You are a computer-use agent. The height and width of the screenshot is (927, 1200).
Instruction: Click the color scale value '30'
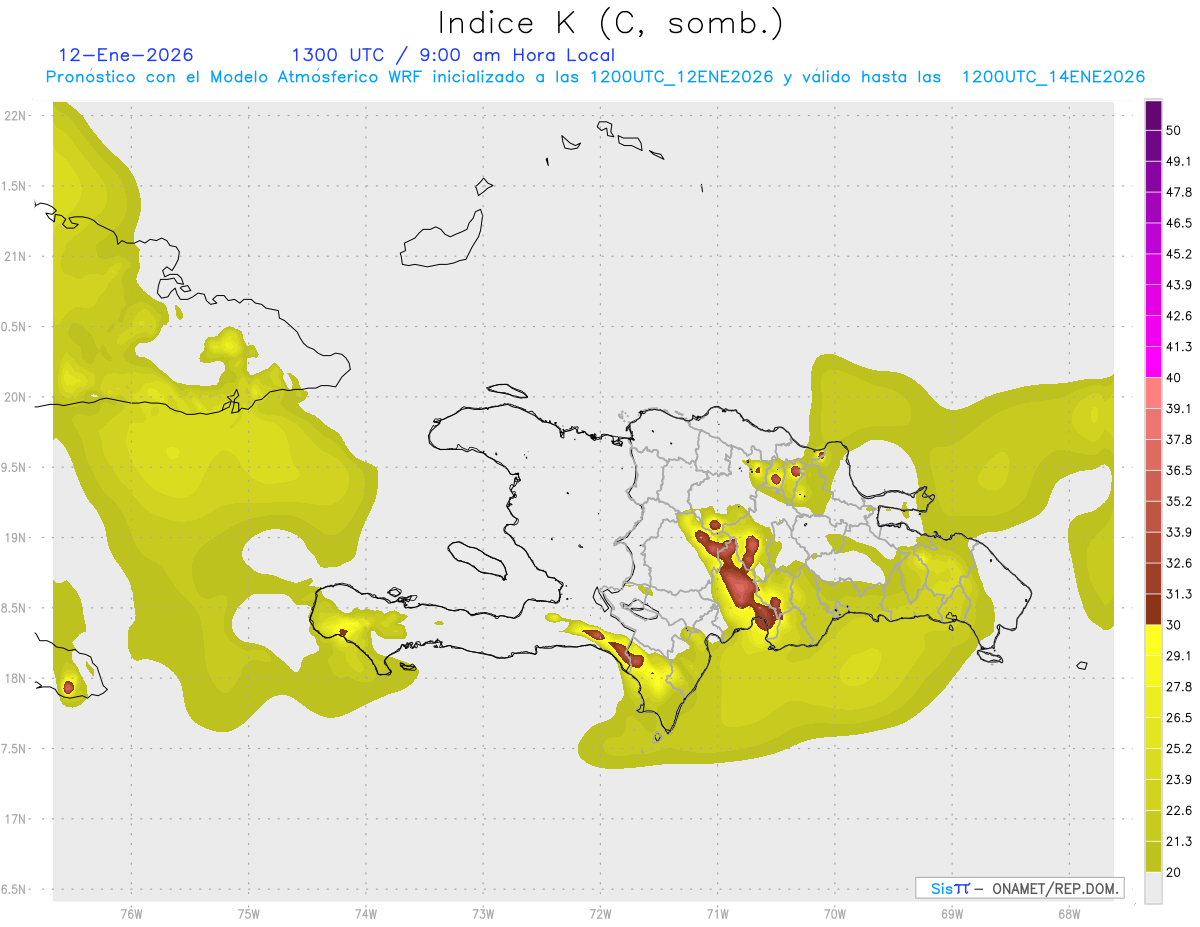pyautogui.click(x=1175, y=626)
